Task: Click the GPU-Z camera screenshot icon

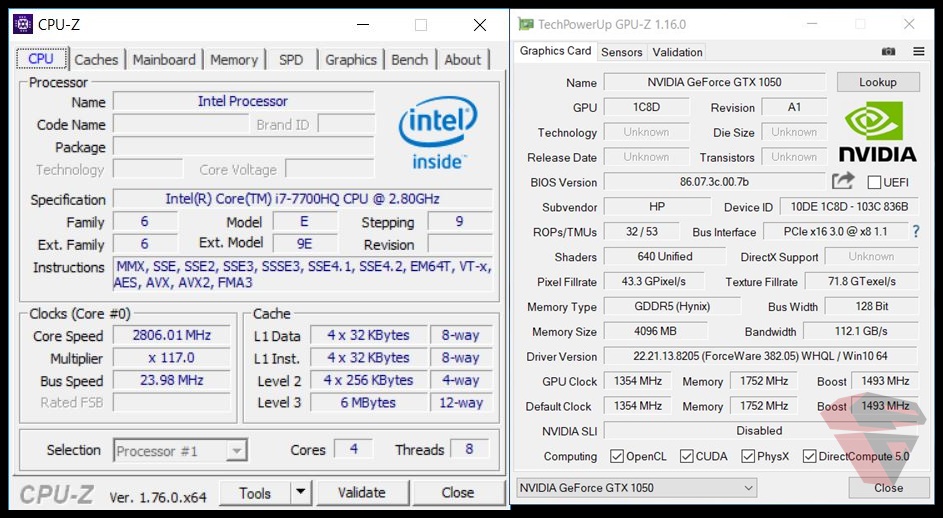Action: (x=888, y=52)
